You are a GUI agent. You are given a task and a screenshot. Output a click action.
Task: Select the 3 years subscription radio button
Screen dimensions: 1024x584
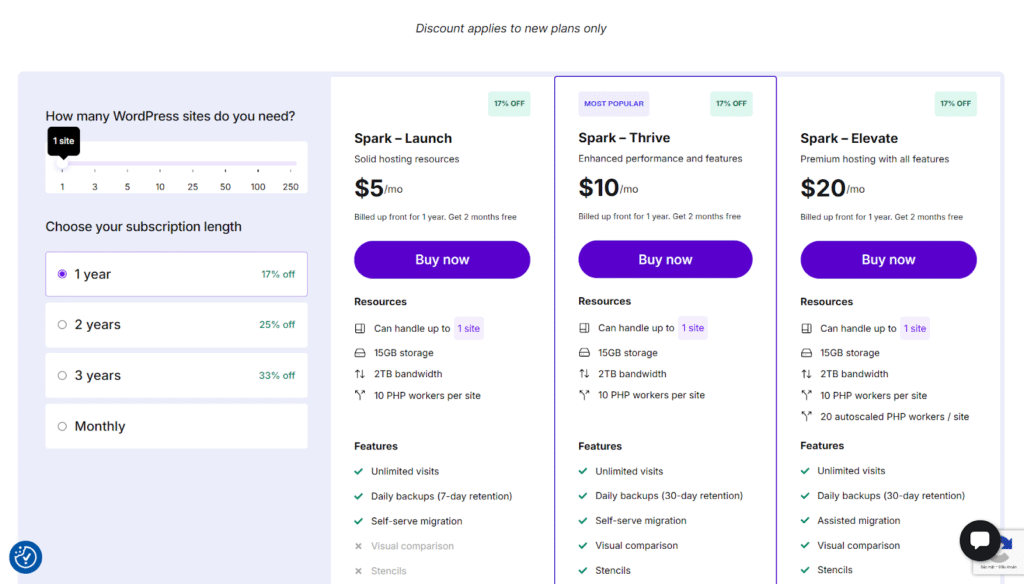pos(62,376)
